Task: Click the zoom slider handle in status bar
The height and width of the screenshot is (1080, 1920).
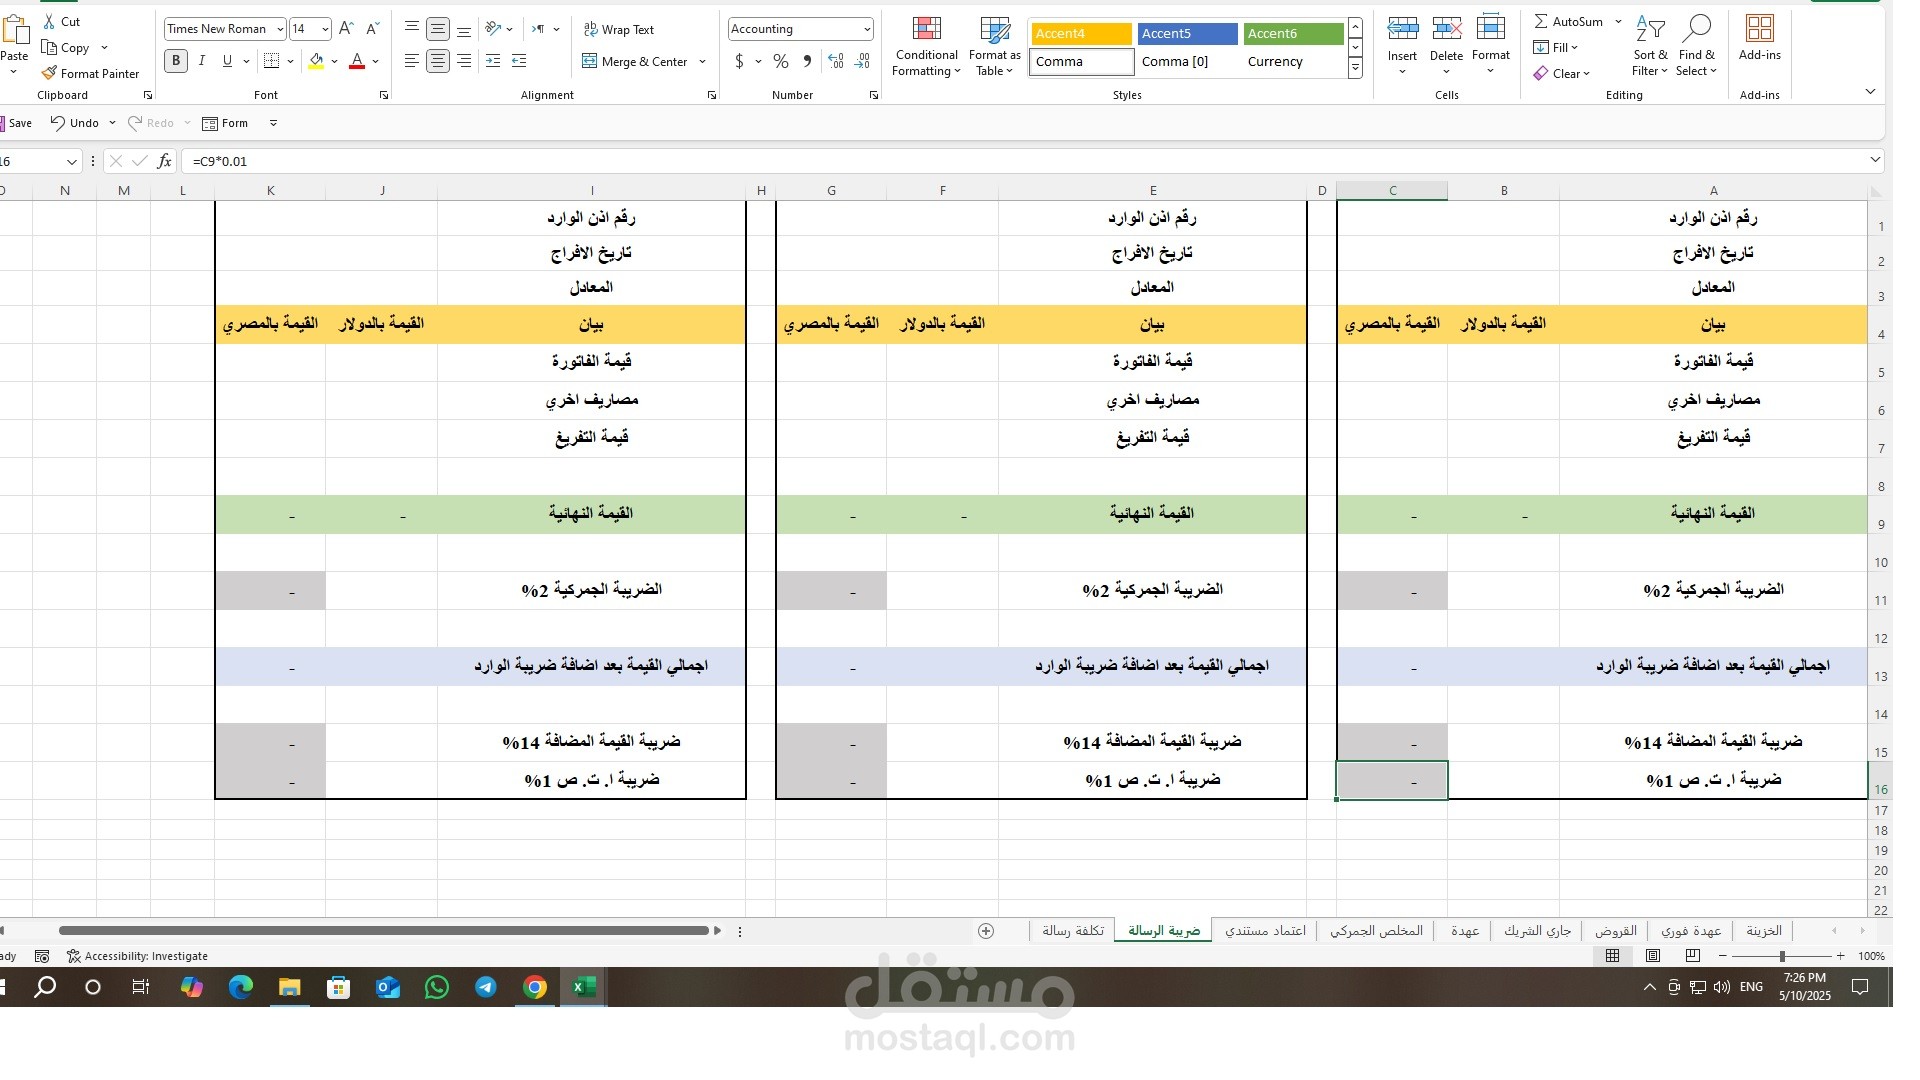Action: (1782, 957)
